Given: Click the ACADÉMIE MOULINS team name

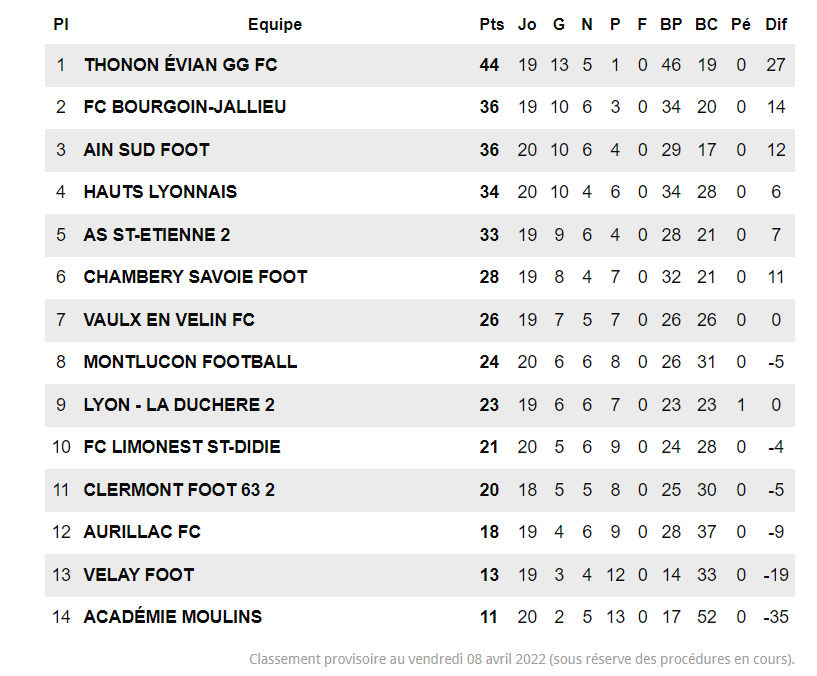Looking at the screenshot, I should (172, 617).
